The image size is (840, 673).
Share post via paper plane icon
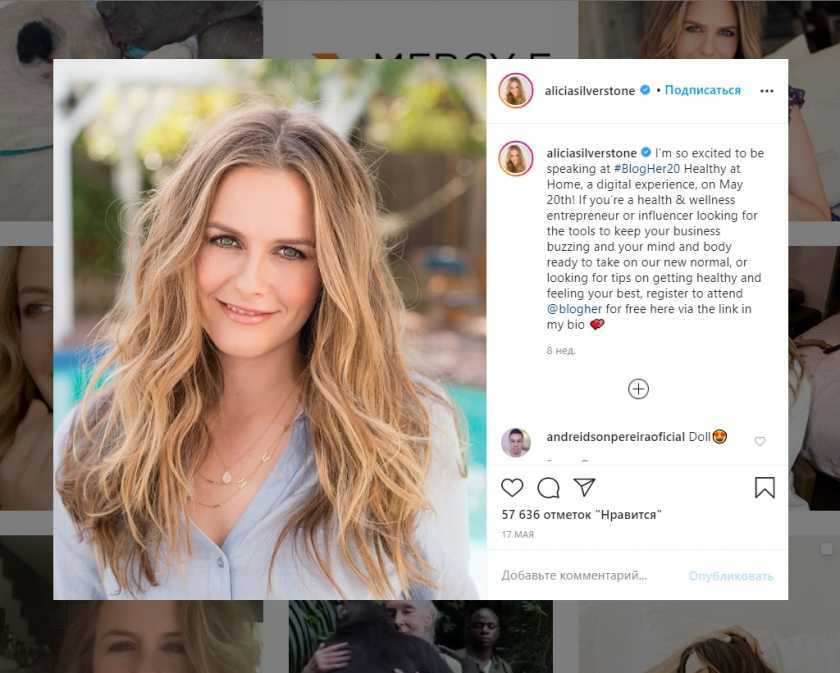pos(584,487)
